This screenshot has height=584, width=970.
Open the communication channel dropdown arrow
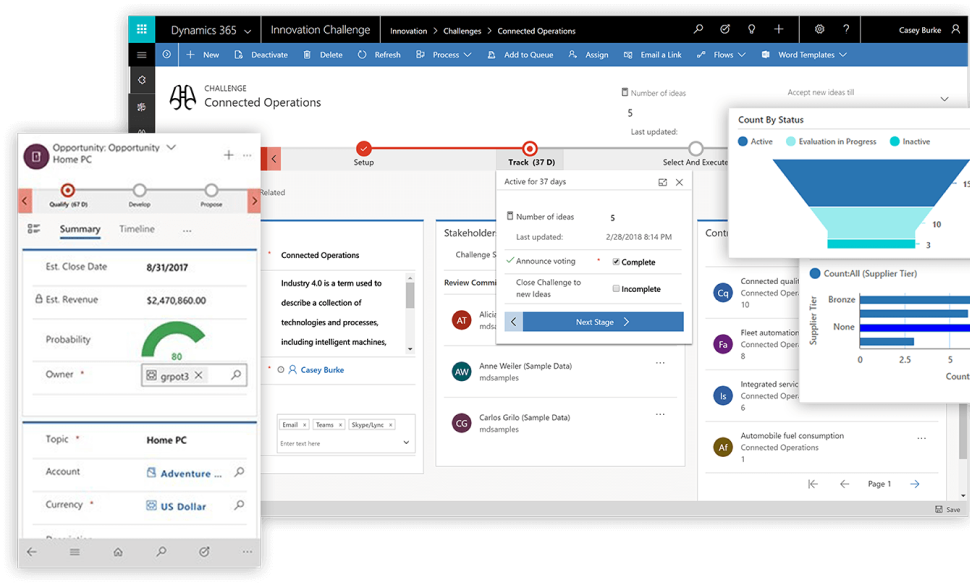tap(406, 442)
